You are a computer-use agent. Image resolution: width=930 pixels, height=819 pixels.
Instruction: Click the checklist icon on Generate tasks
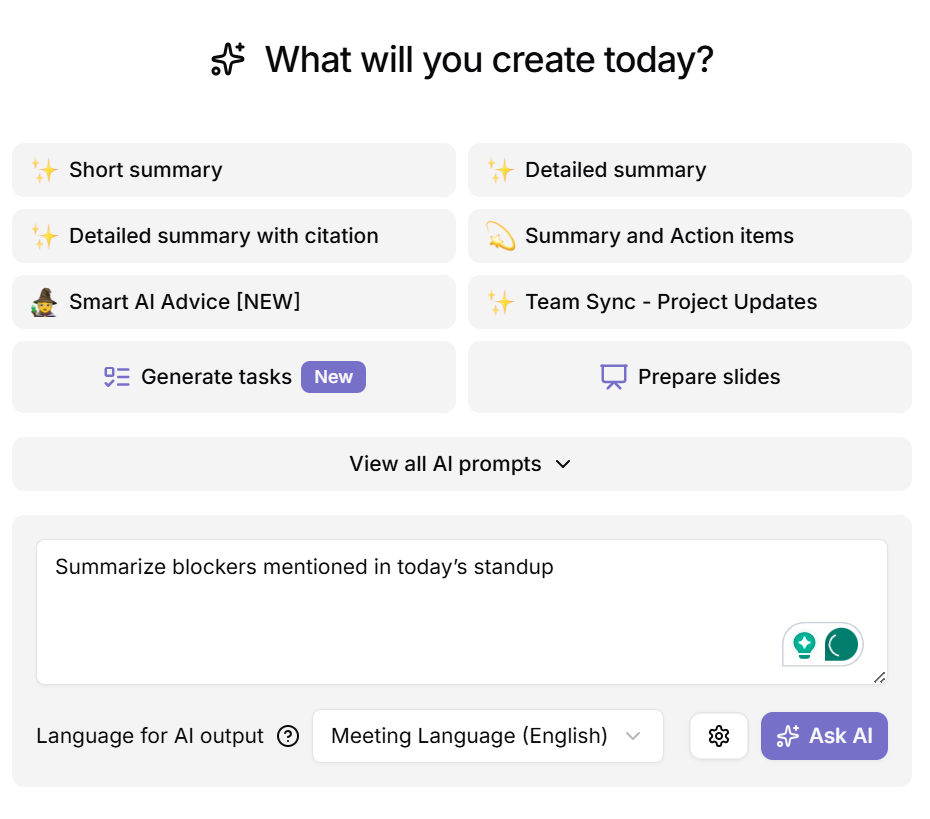click(117, 377)
